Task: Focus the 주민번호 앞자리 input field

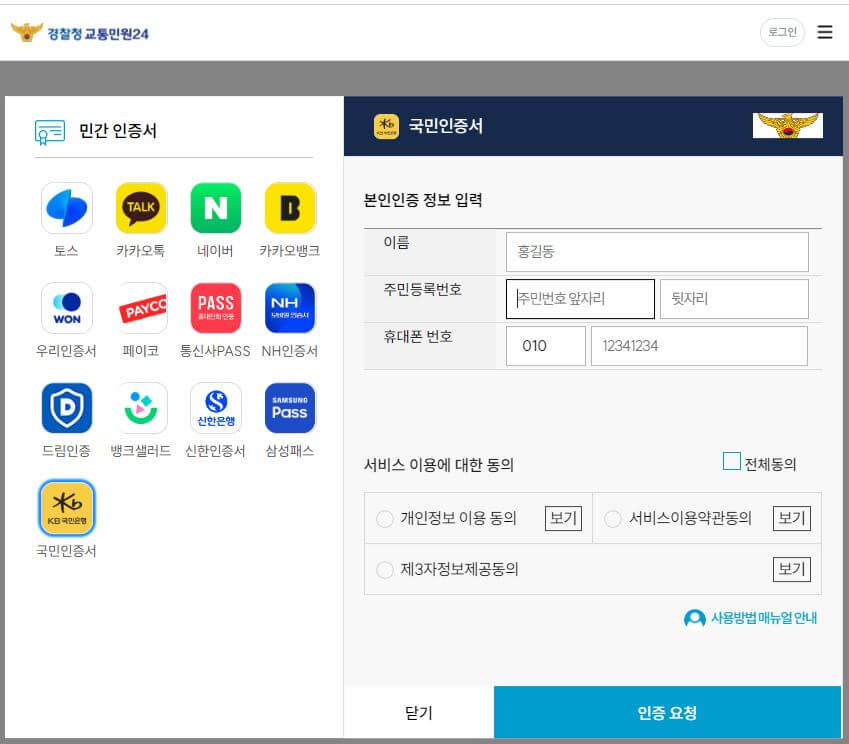Action: click(580, 299)
